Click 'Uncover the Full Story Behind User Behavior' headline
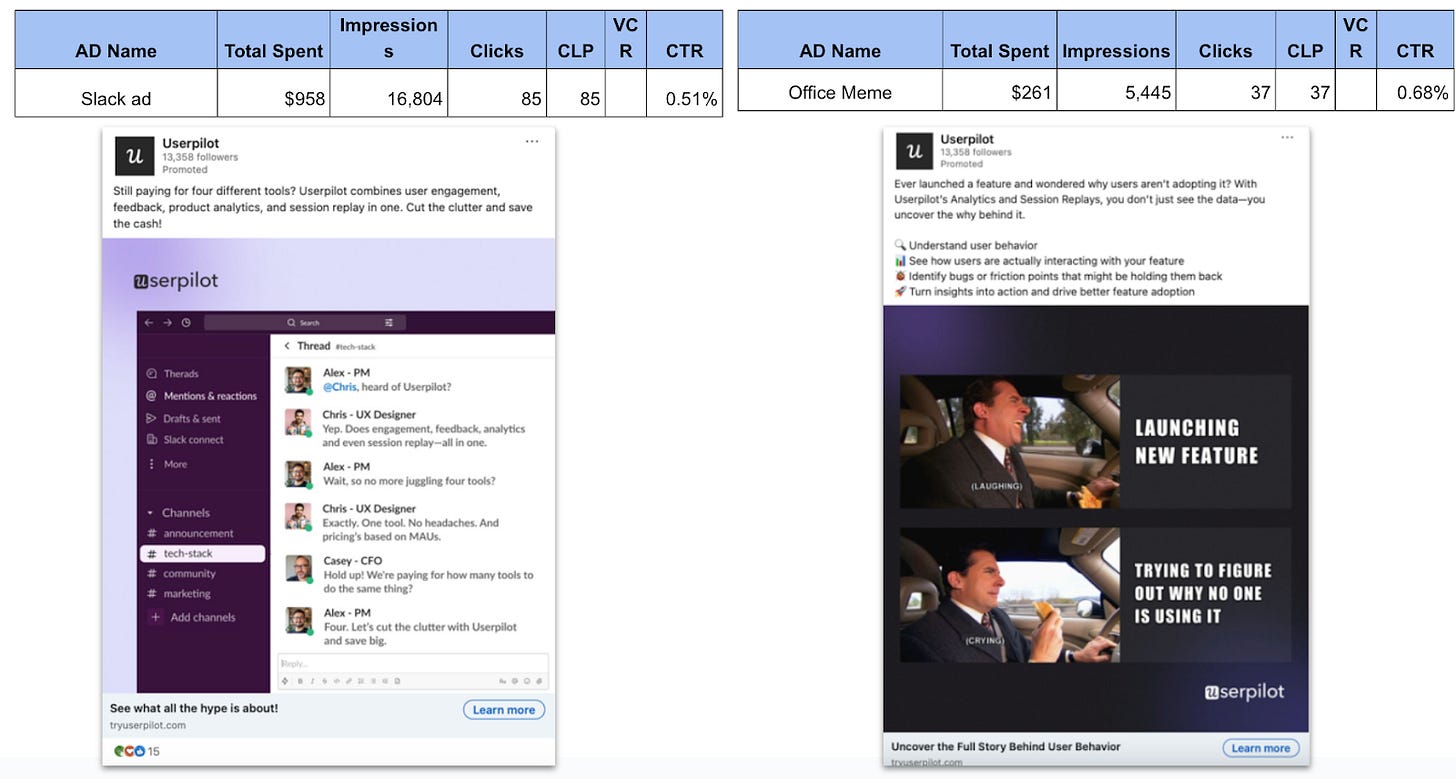Image resolution: width=1456 pixels, height=779 pixels. (x=1006, y=746)
